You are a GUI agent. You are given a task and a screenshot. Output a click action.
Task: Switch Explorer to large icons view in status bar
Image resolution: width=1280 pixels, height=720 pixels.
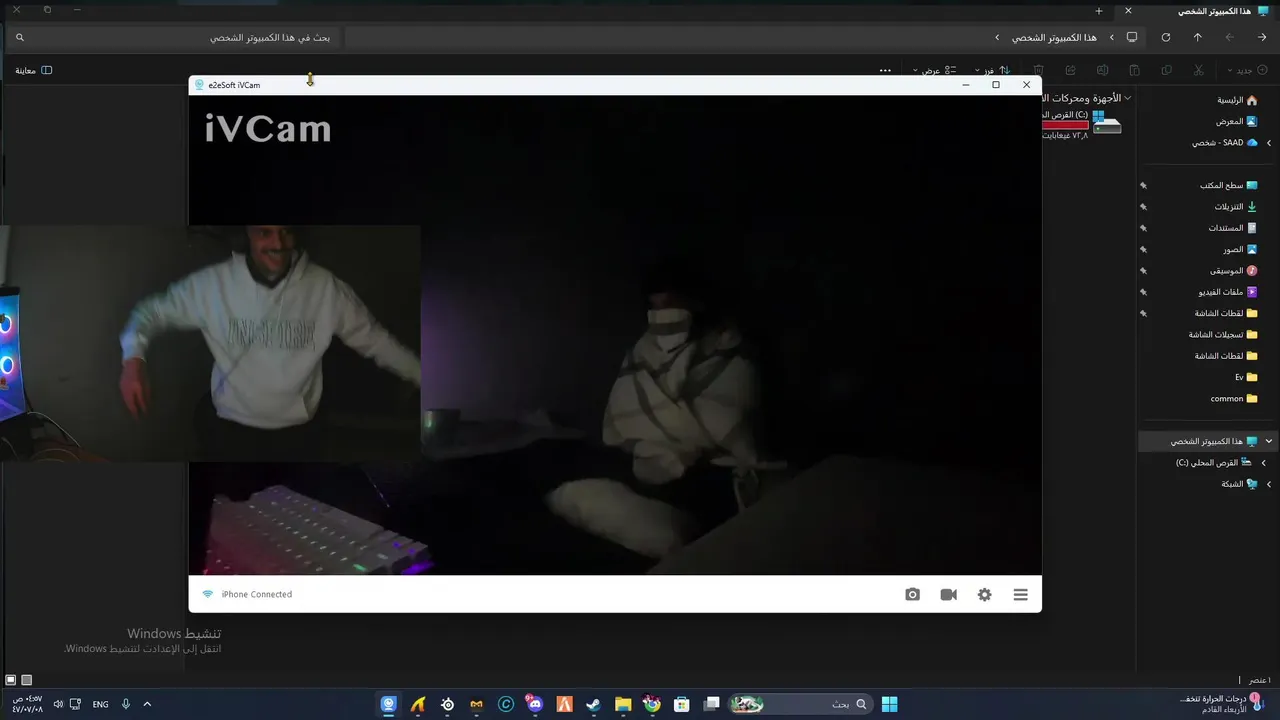click(11, 680)
